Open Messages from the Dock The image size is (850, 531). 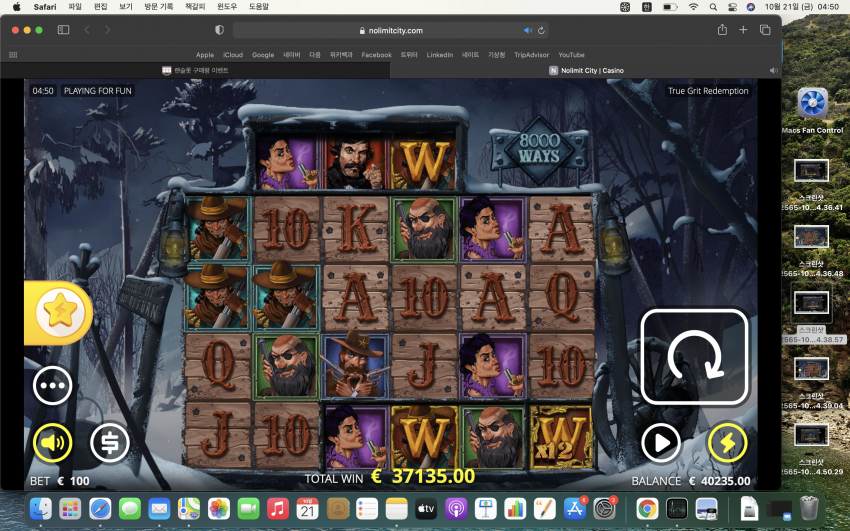(130, 509)
